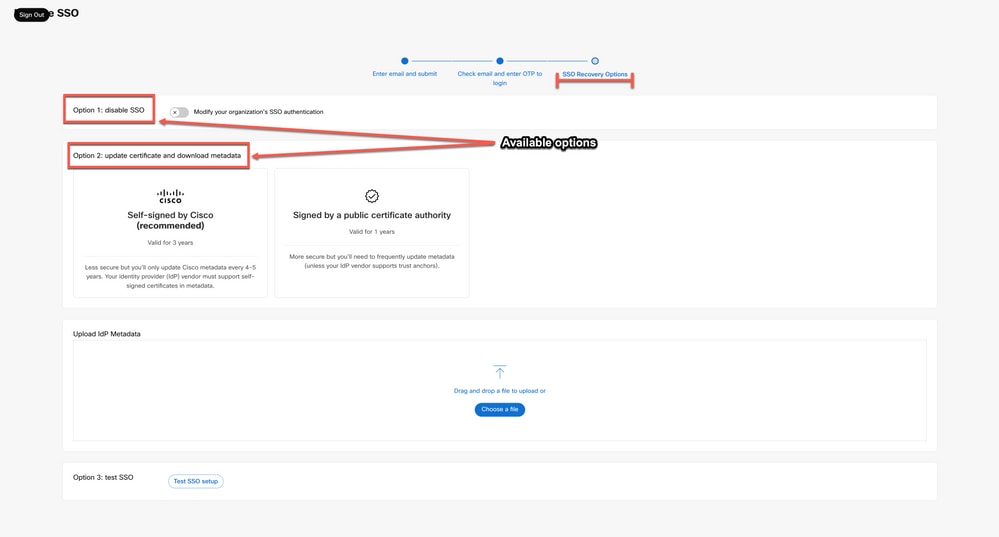The width and height of the screenshot is (999, 537).
Task: Click the upload arrow icon
Action: [500, 371]
